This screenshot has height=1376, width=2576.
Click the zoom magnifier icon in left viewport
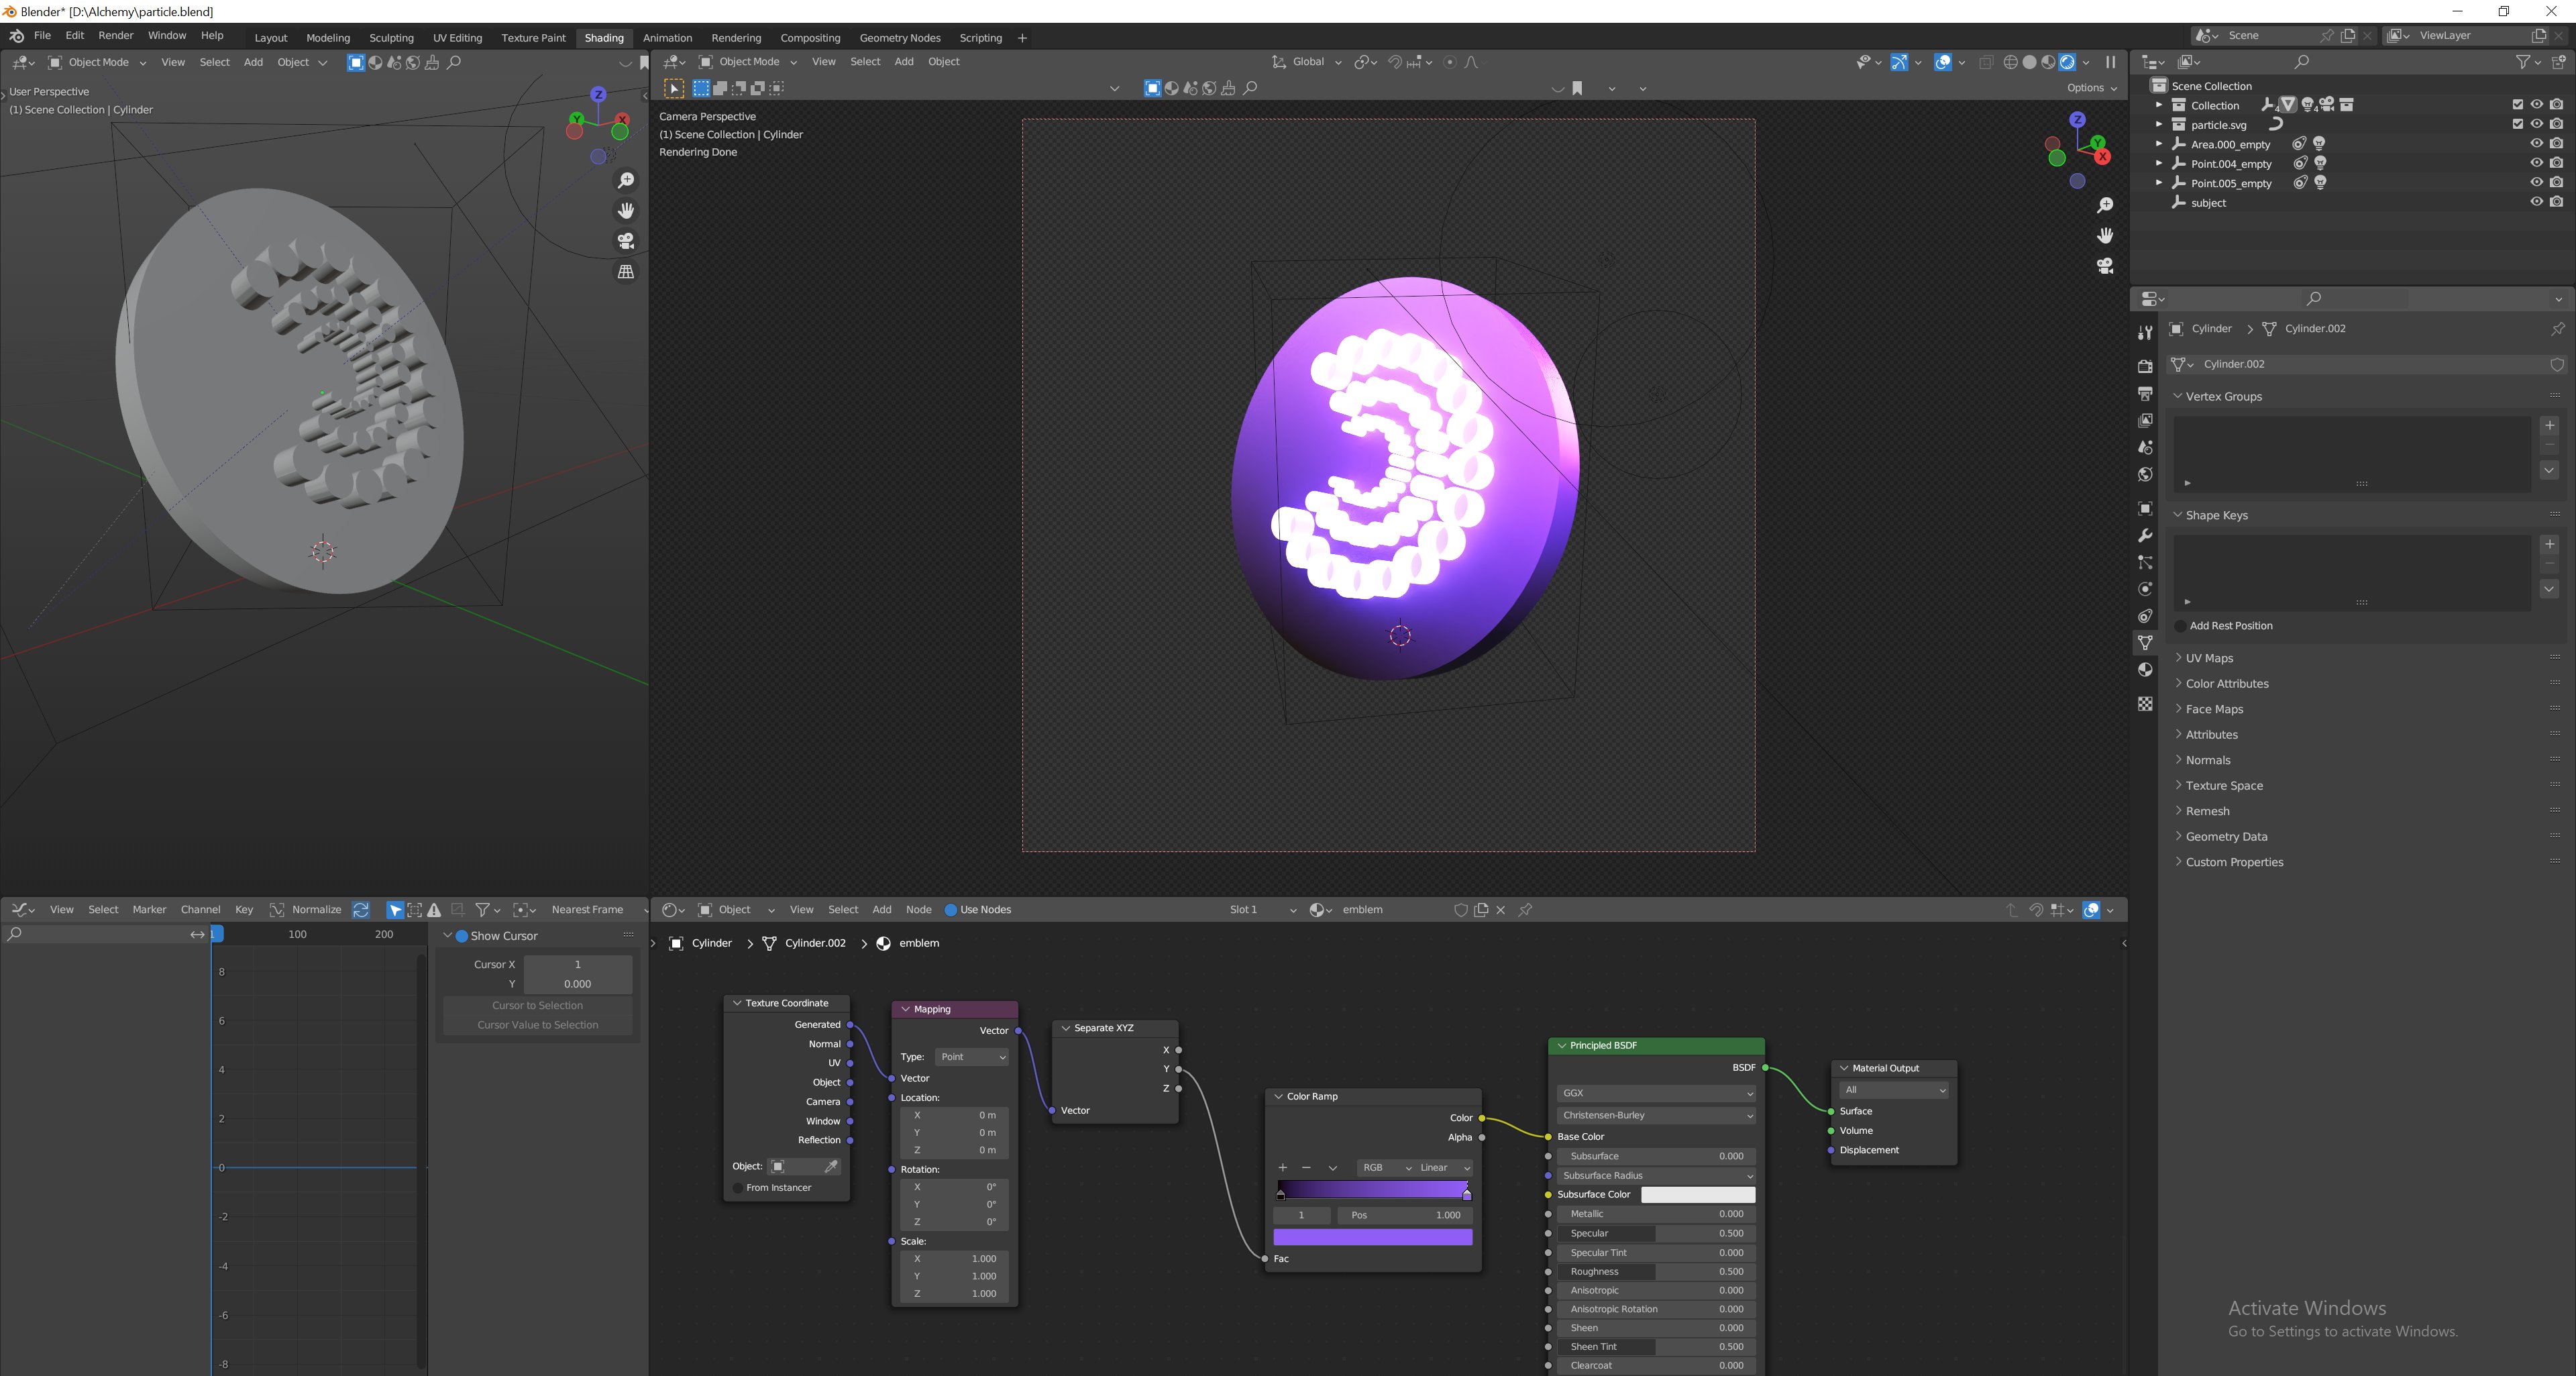[626, 181]
